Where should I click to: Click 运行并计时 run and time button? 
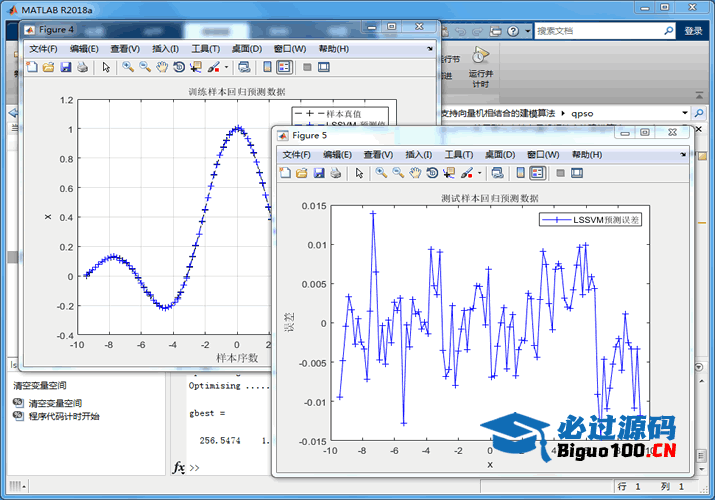(x=481, y=67)
